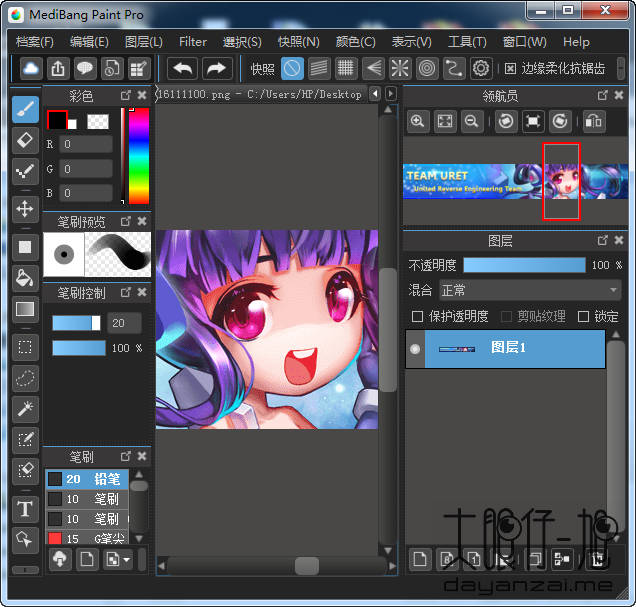Viewport: 636px width, 607px height.
Task: Open the cloud save icon
Action: (31, 68)
